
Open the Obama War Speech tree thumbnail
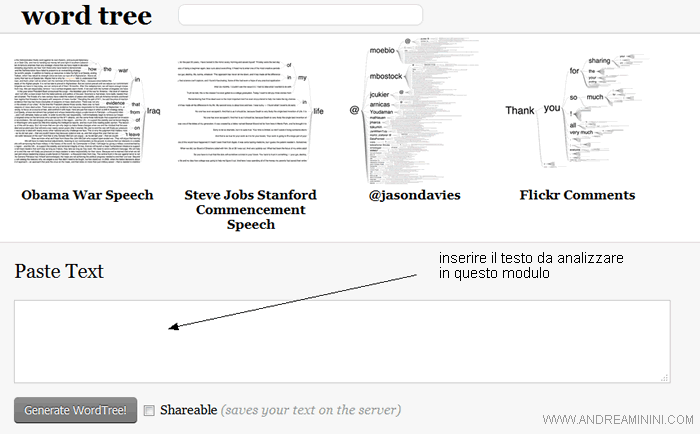coord(86,112)
